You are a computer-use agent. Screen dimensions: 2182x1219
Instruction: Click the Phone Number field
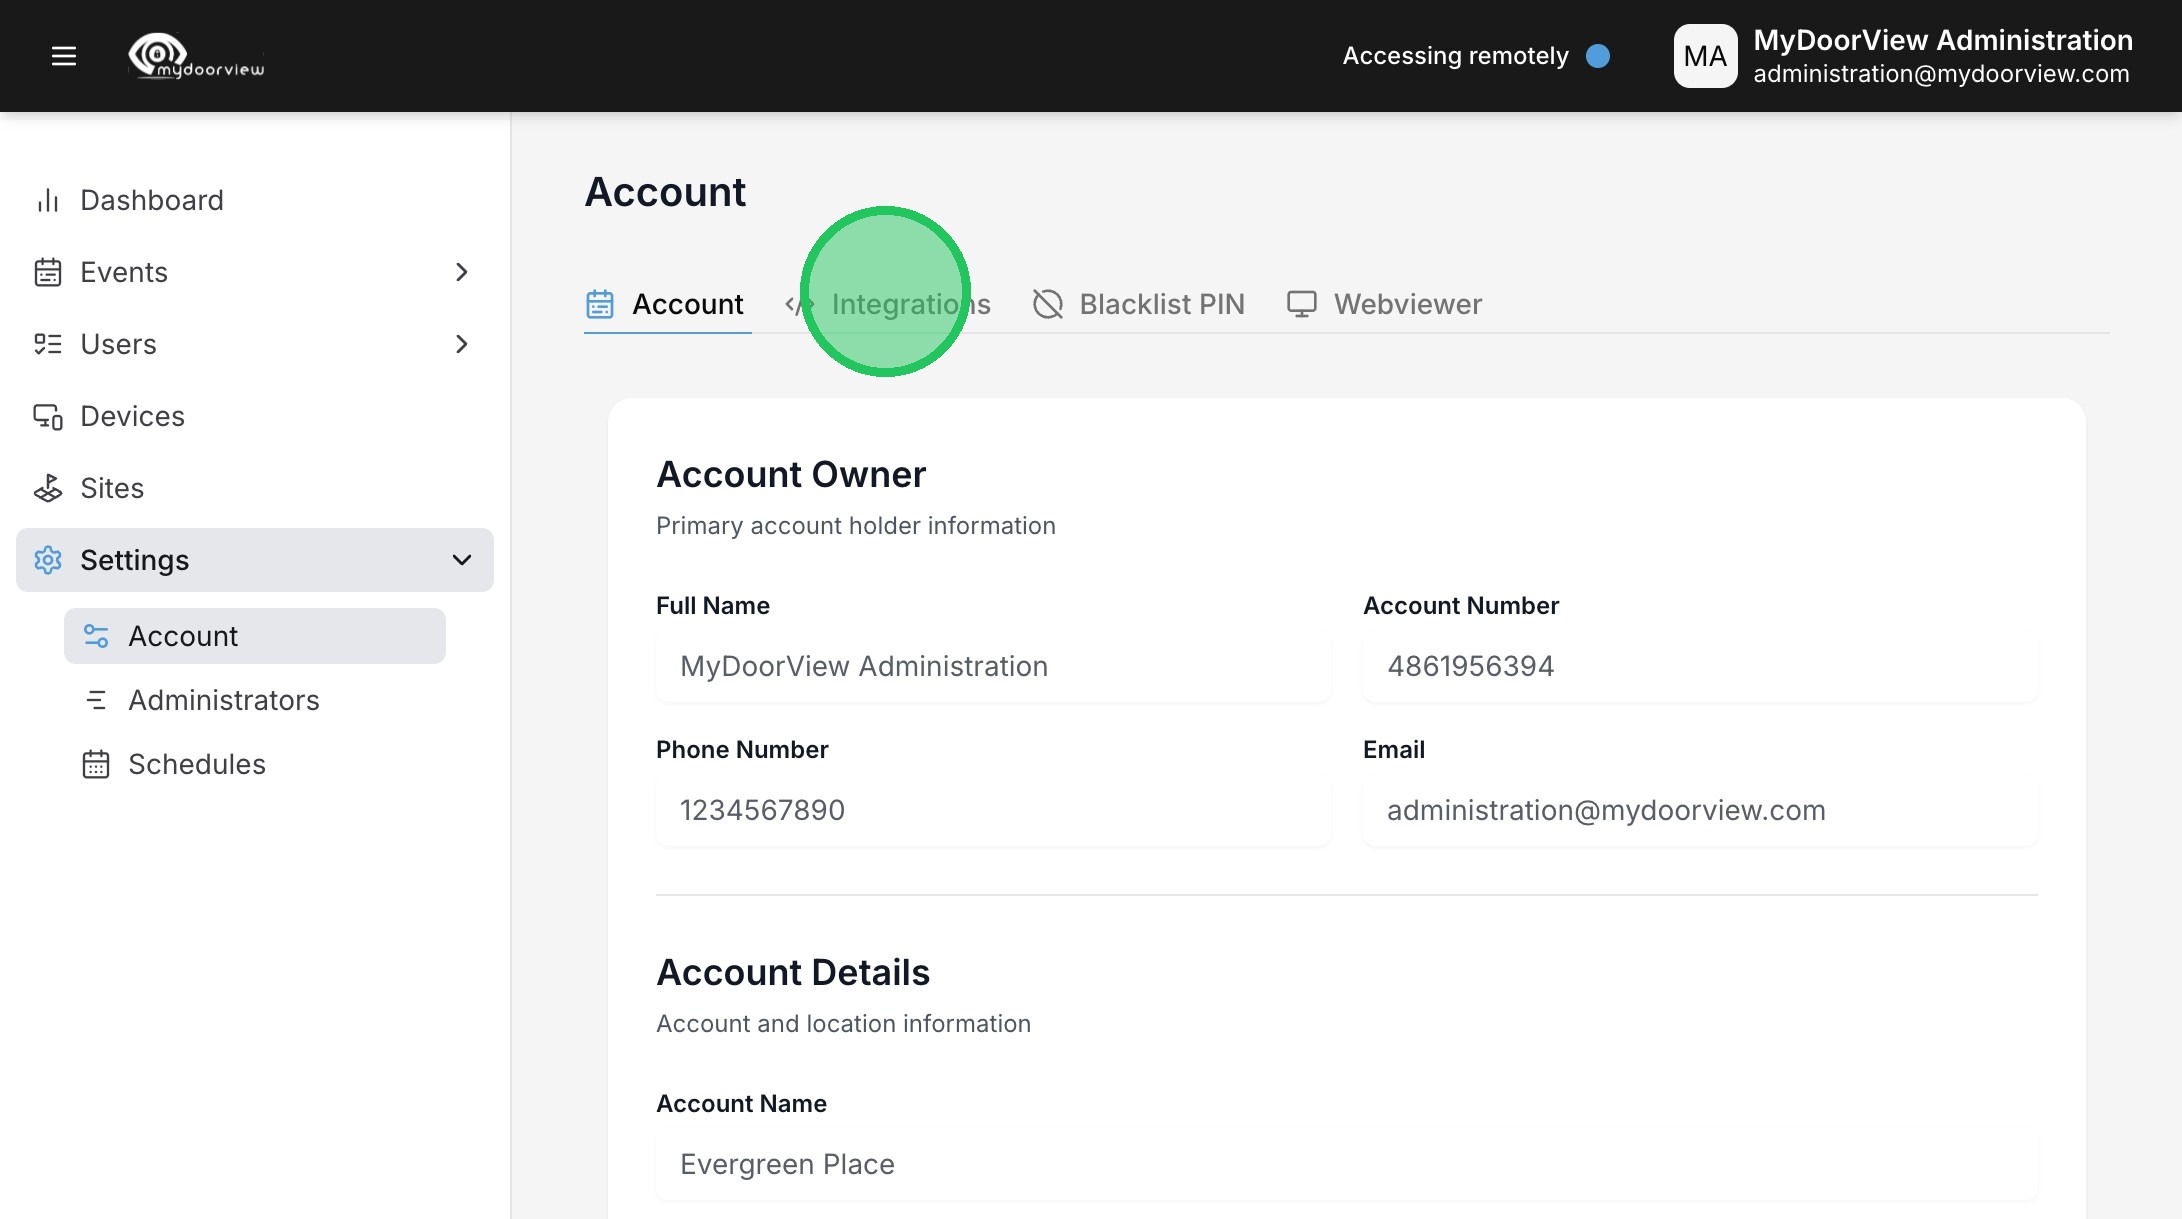coord(992,810)
